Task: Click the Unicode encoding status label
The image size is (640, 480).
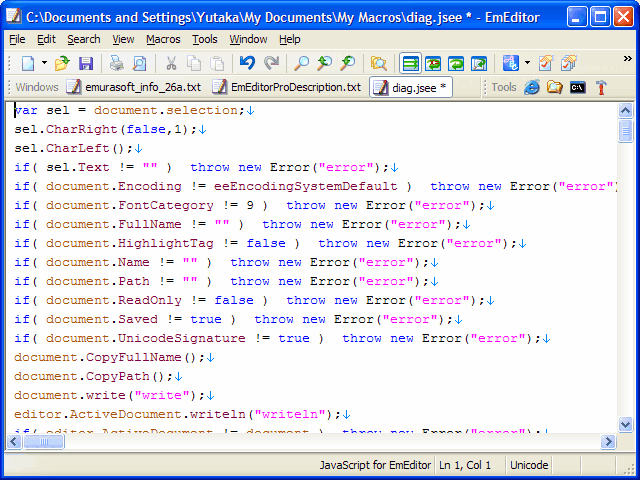Action: [529, 465]
